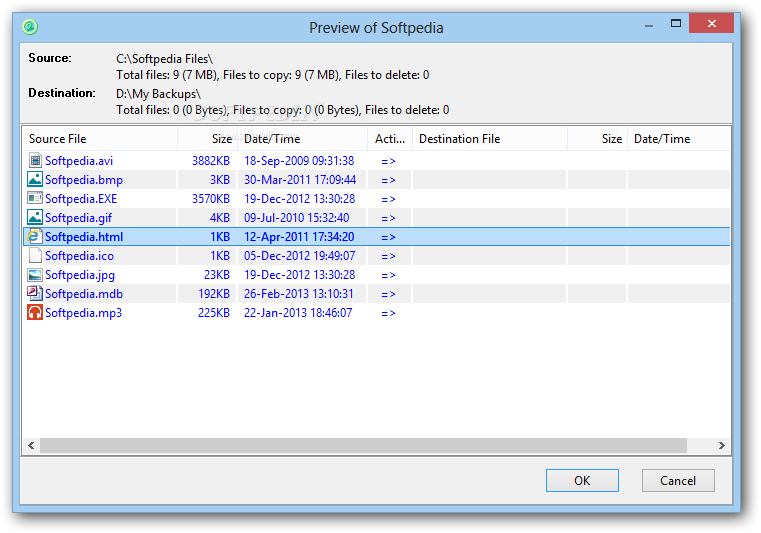Click the date 09-Jul-2010 15:32:40

[297, 217]
